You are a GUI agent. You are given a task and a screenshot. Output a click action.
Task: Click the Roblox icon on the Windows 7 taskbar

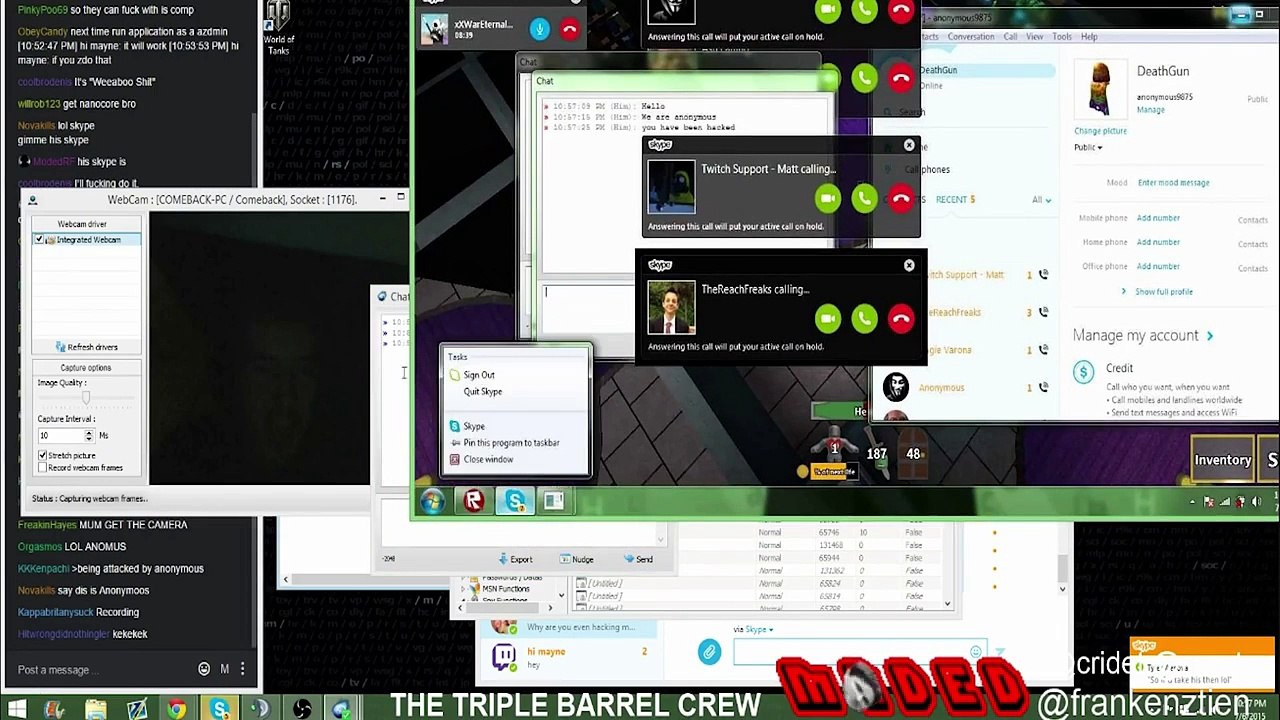click(x=474, y=501)
